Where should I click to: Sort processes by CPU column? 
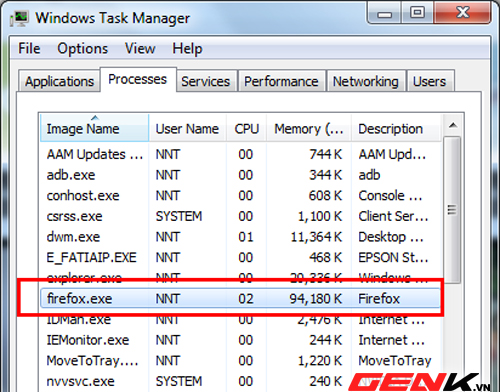[x=247, y=129]
